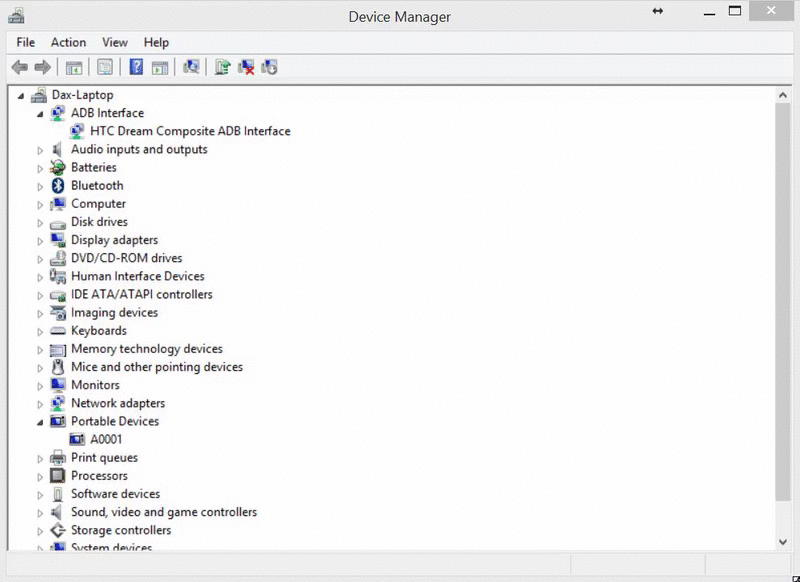Click the Processors chip icon
The height and width of the screenshot is (582, 800).
pos(58,475)
